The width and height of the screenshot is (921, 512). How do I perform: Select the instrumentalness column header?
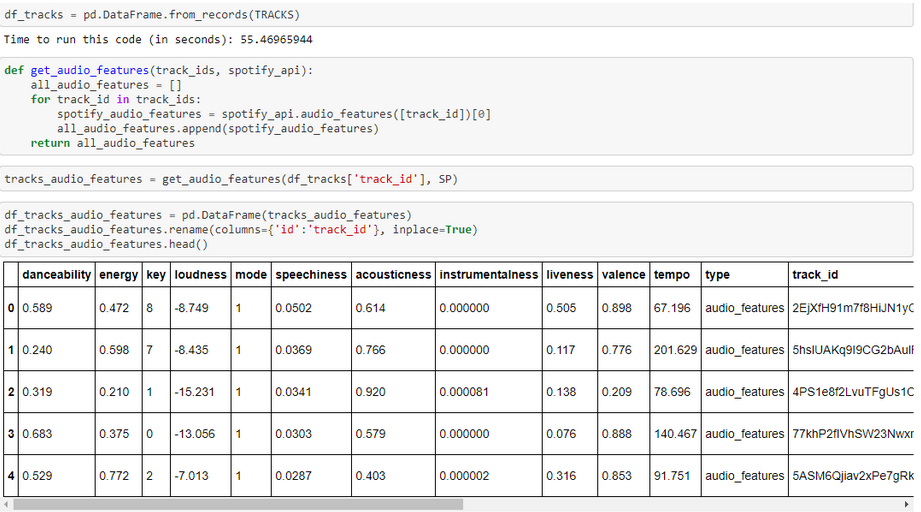pos(488,275)
